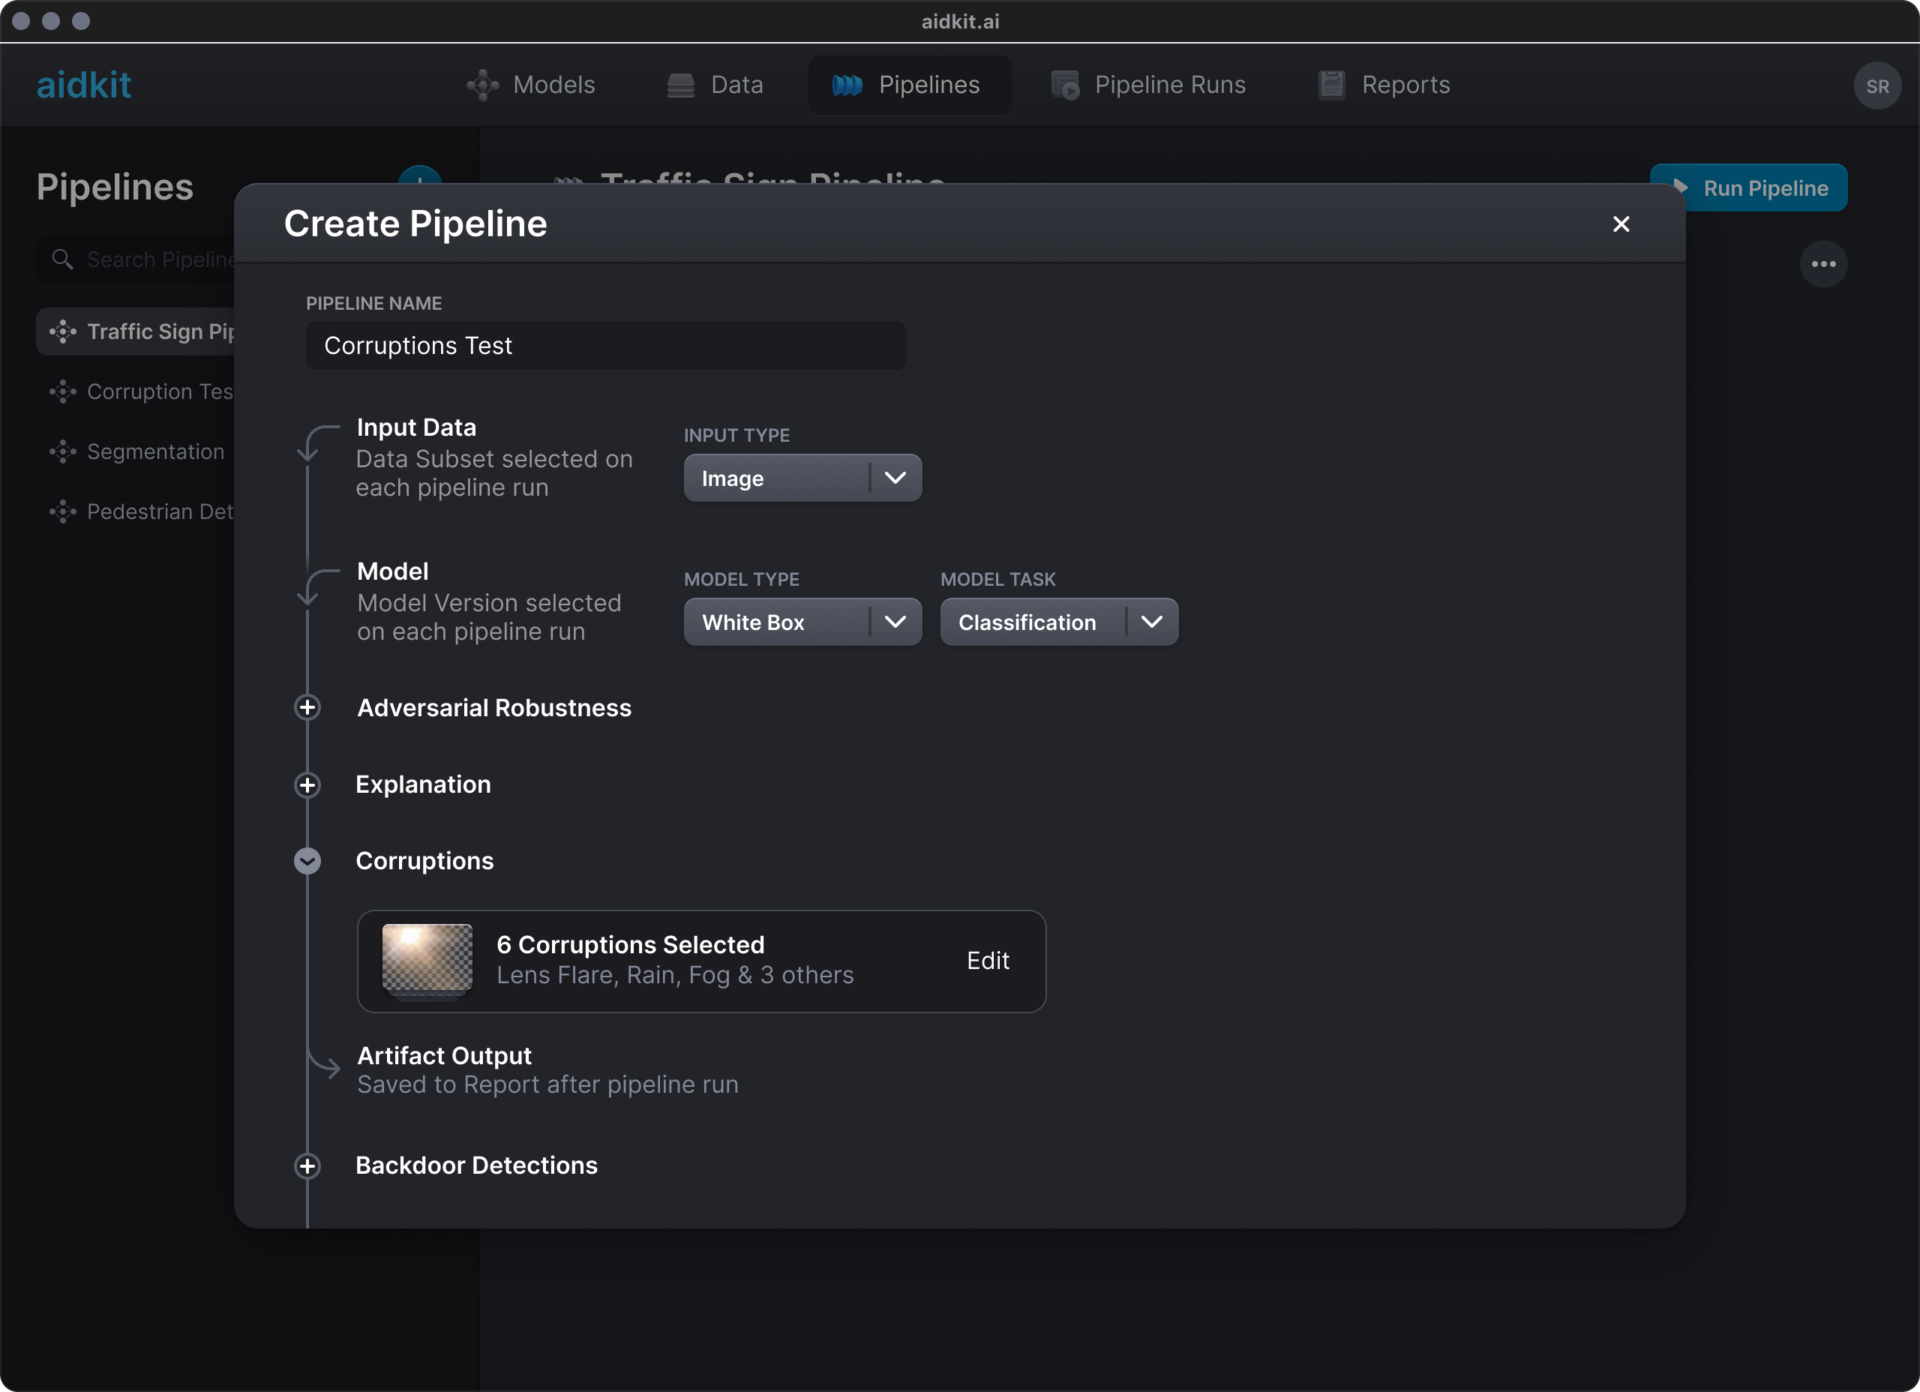Open the Input Type Image dropdown
This screenshot has height=1392, width=1920.
[802, 478]
